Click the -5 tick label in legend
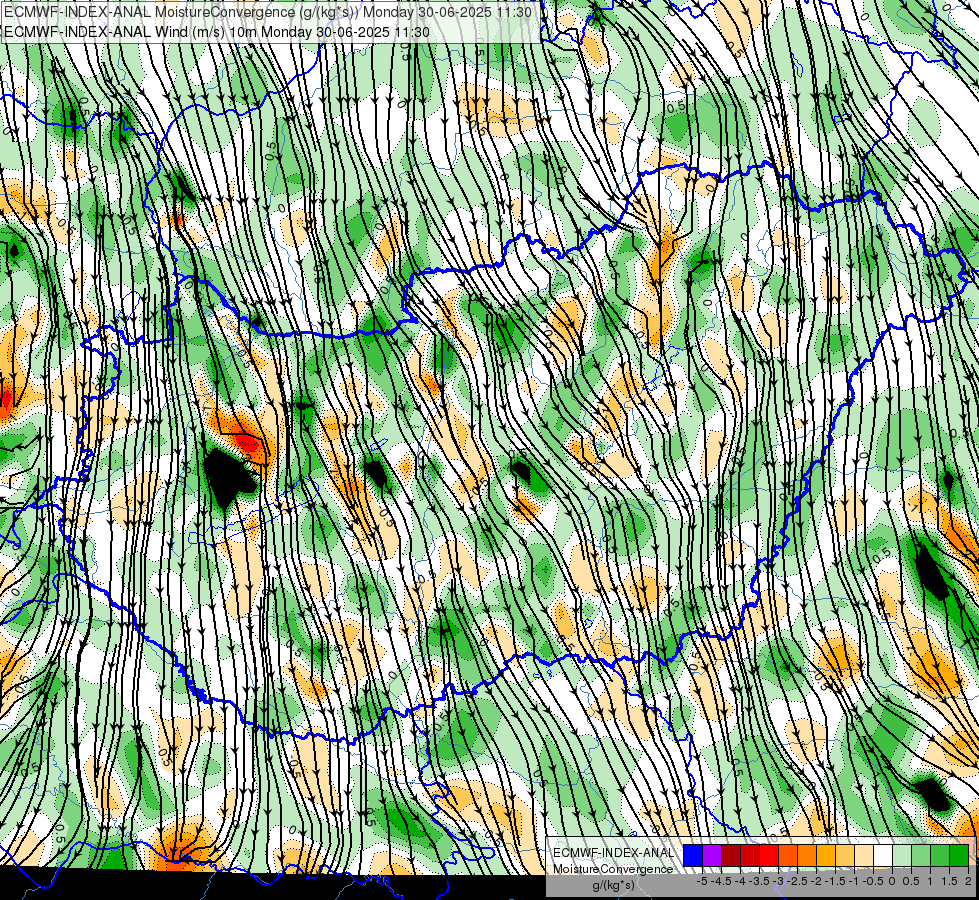The height and width of the screenshot is (900, 979). tap(702, 881)
